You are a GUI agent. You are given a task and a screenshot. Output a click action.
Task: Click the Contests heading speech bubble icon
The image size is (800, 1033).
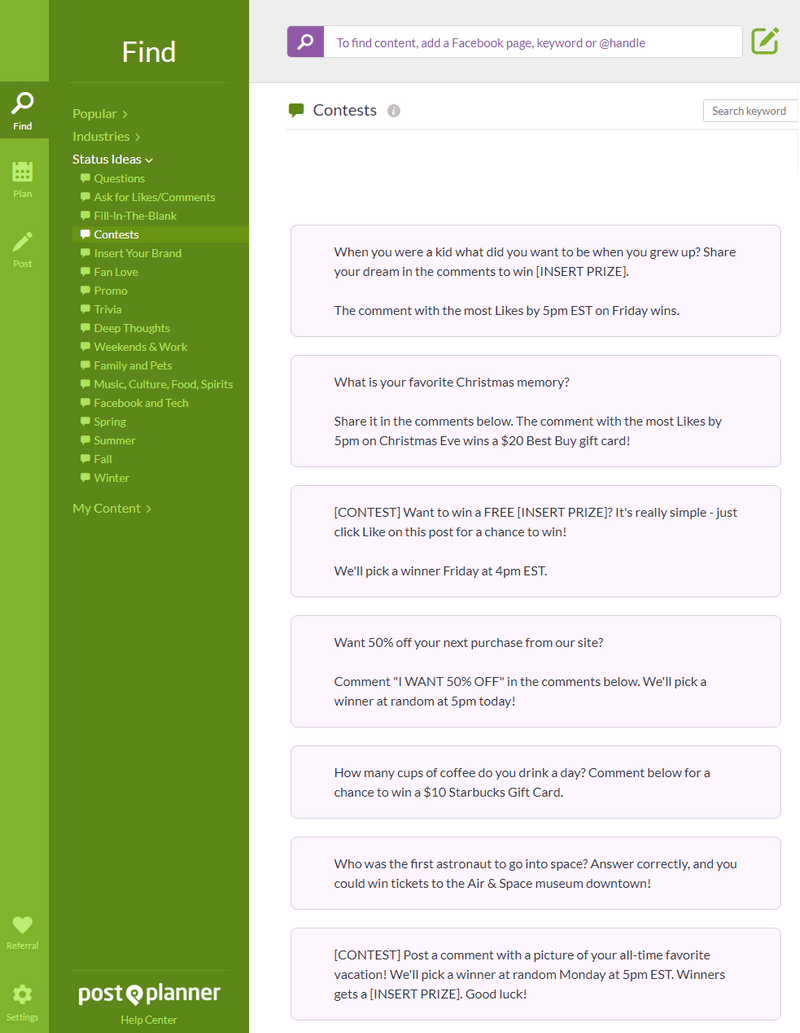pos(297,110)
